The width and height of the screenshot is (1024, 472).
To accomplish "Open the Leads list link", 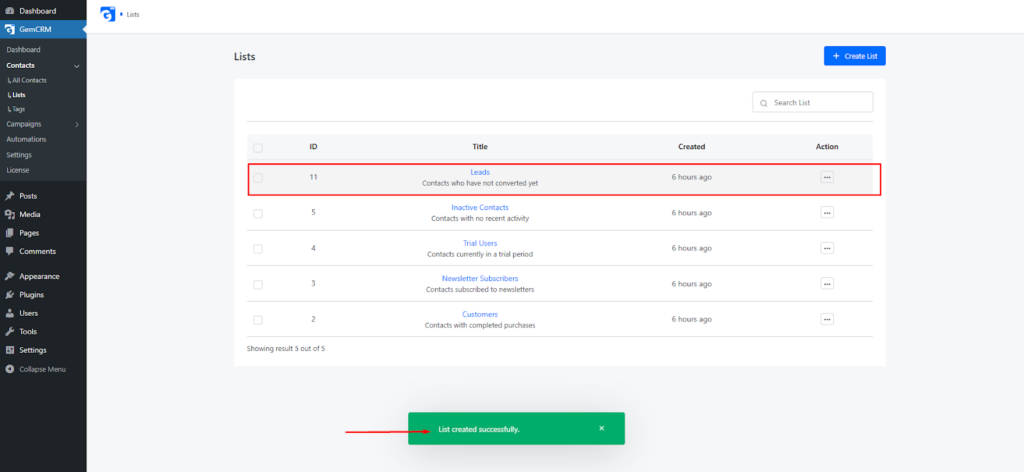I will point(480,172).
